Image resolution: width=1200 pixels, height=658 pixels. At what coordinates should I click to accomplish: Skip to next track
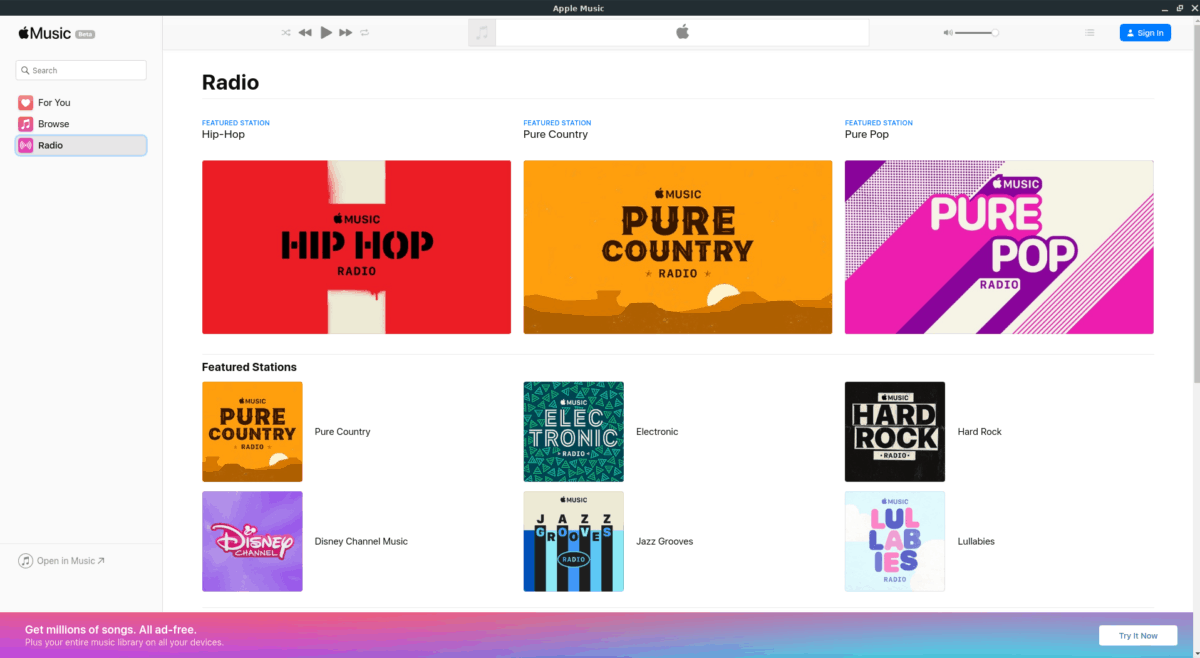[346, 33]
